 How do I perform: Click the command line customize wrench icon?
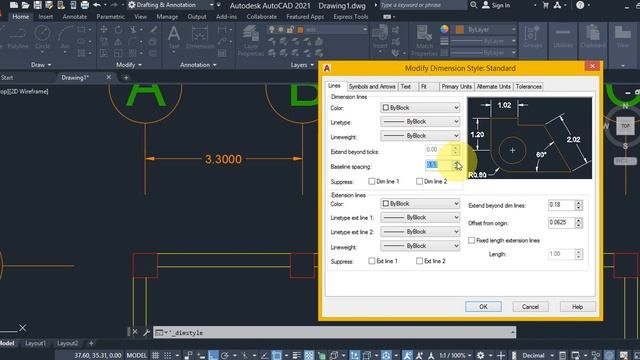point(147,332)
